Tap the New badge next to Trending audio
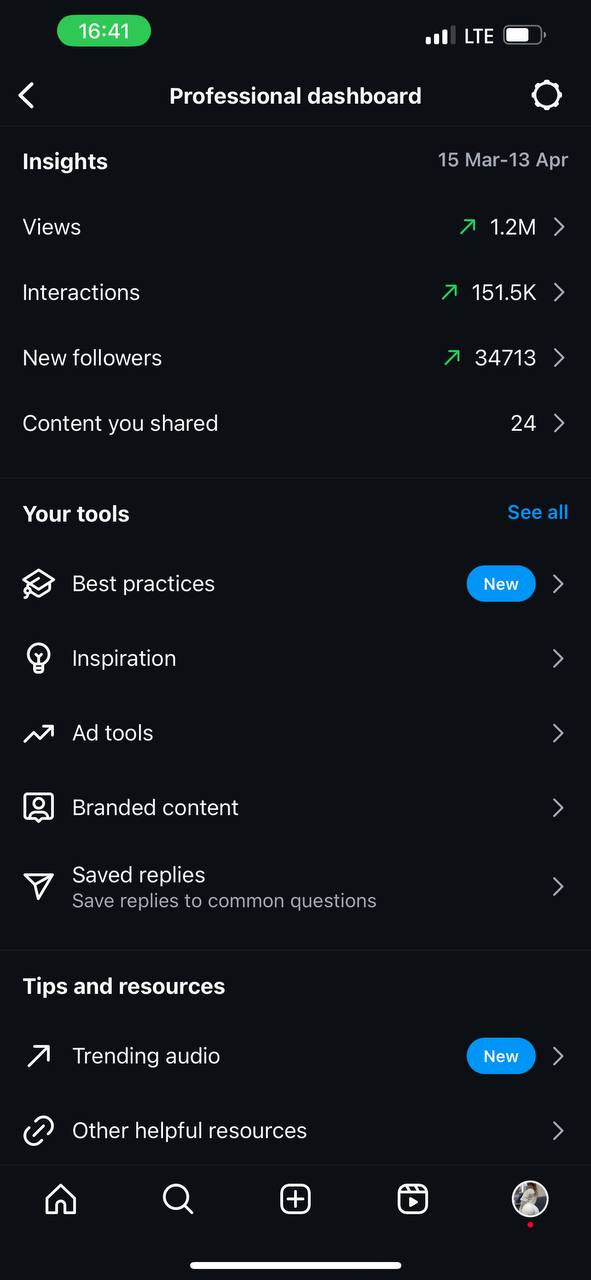The width and height of the screenshot is (591, 1280). point(501,1056)
